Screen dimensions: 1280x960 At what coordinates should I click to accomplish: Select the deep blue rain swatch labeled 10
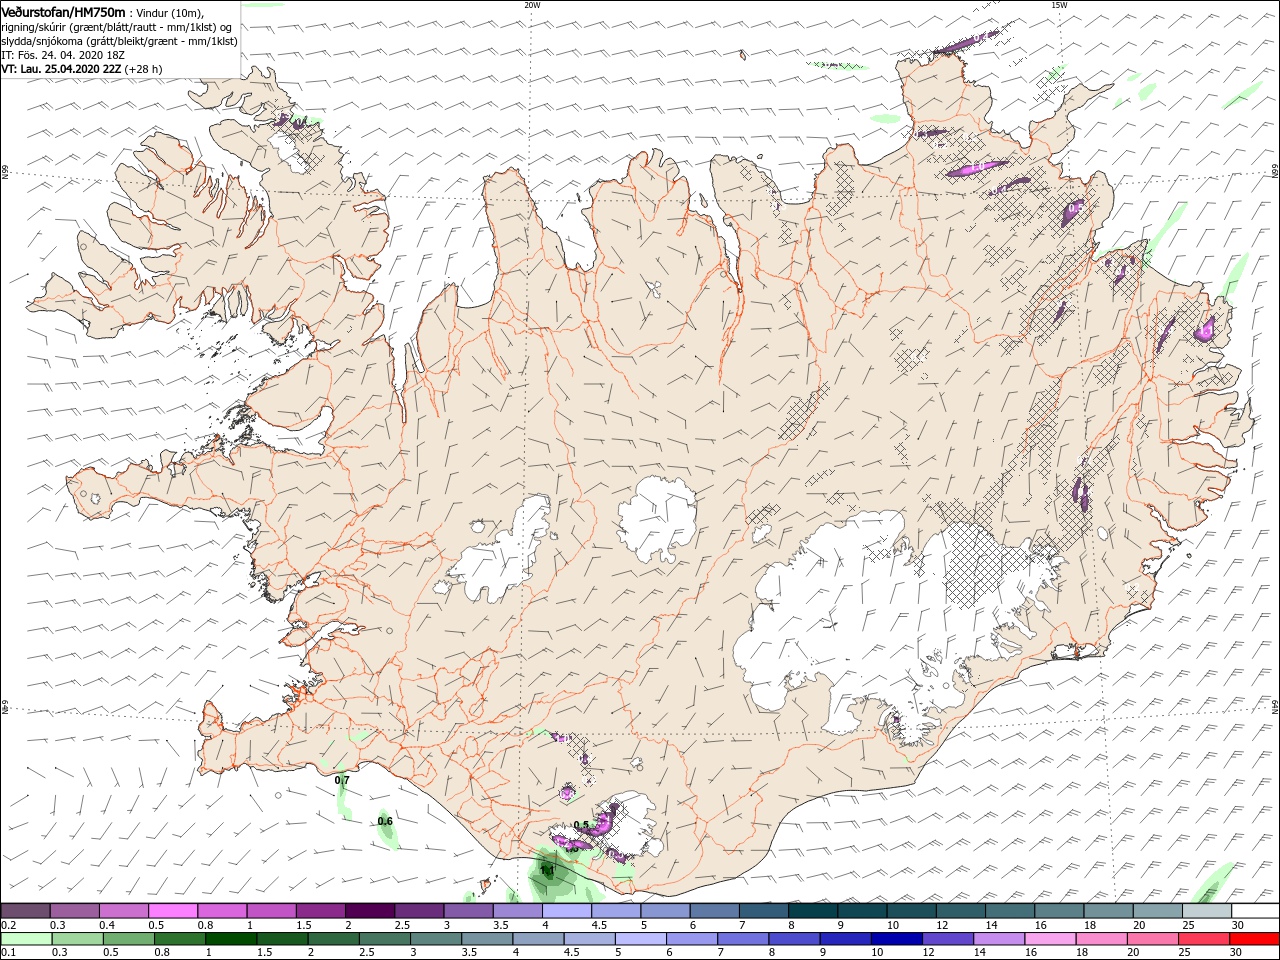894,939
